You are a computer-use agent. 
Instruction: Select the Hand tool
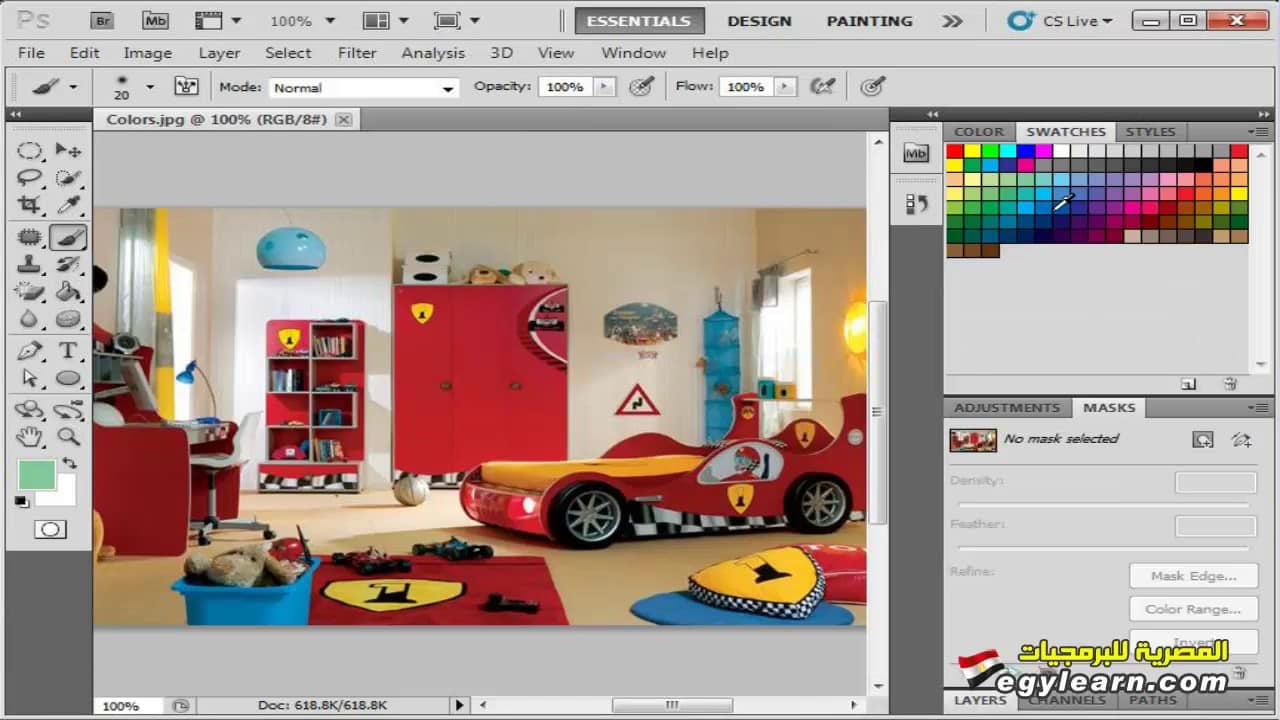click(30, 437)
